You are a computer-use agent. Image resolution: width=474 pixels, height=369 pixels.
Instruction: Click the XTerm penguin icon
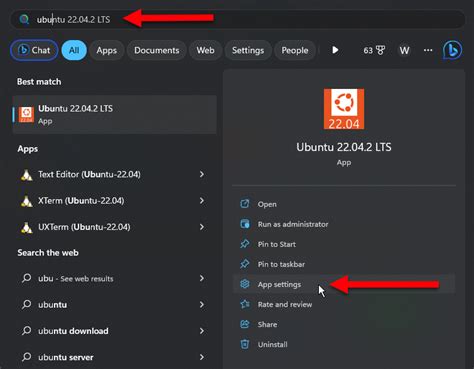tap(26, 201)
